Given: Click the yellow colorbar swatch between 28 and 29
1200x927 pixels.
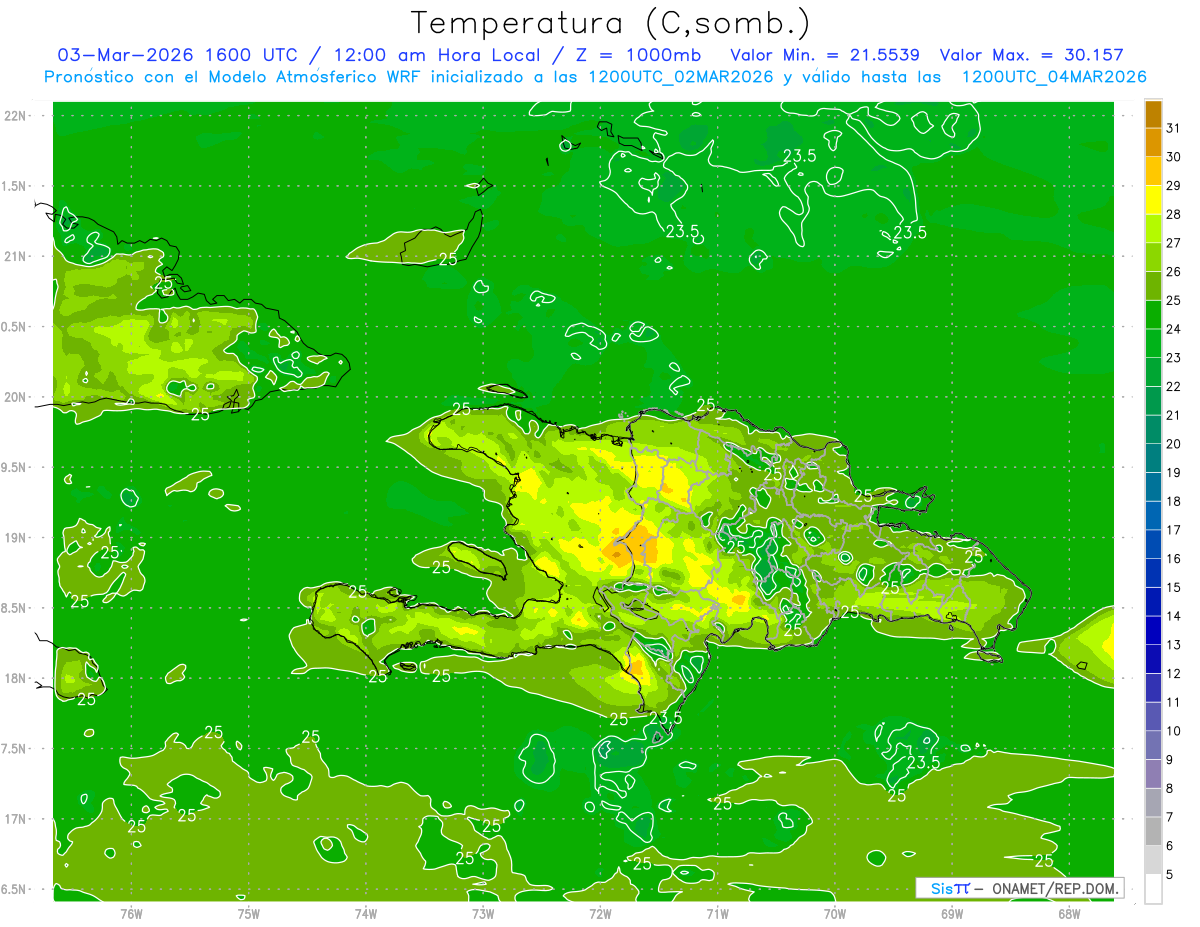Looking at the screenshot, I should click(1153, 200).
